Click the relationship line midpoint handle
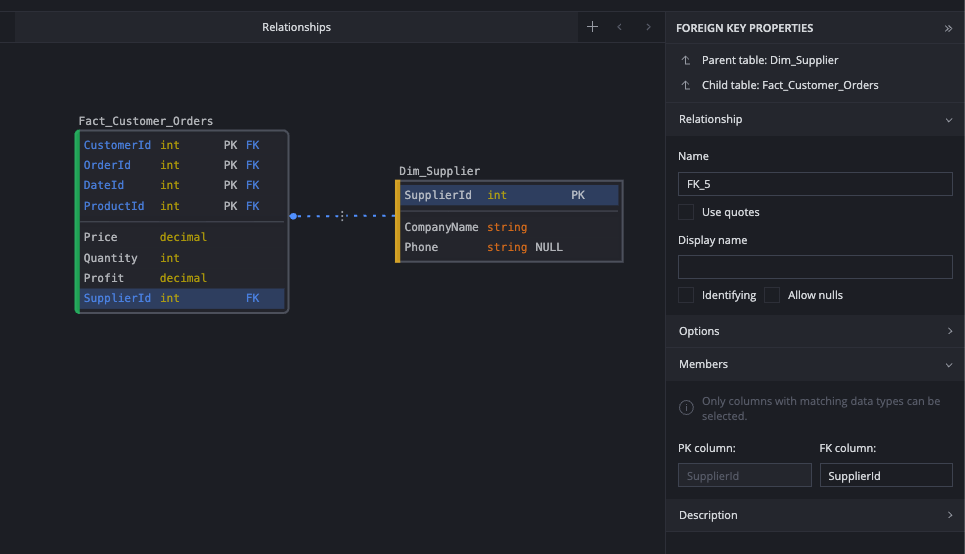 (342, 215)
